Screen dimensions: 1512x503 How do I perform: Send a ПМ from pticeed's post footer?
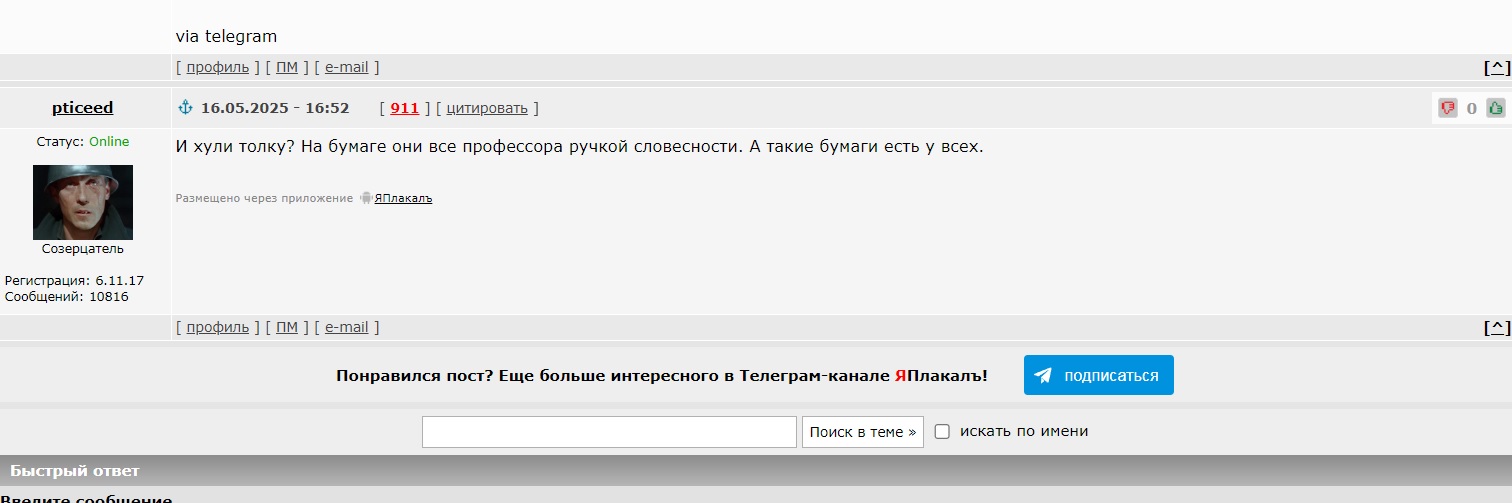pyautogui.click(x=287, y=327)
